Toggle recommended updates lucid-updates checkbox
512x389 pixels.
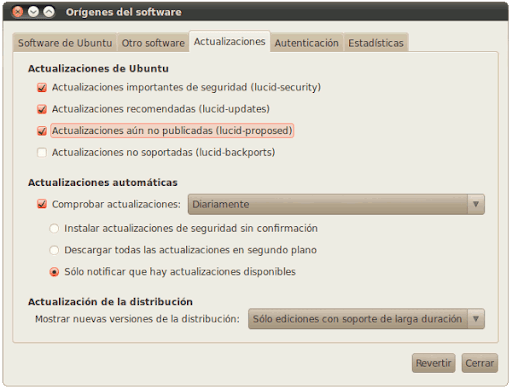(x=42, y=109)
